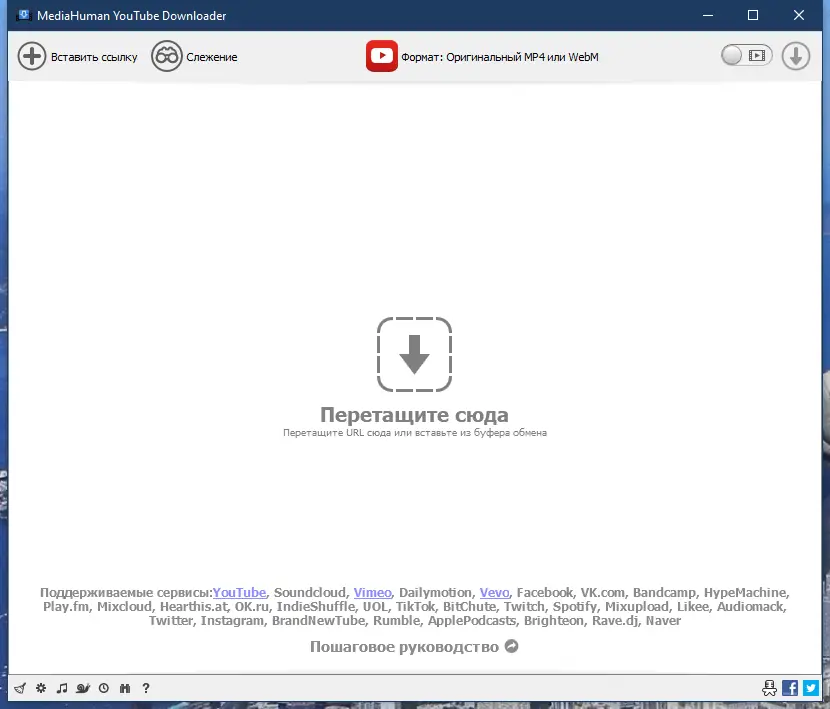830x709 pixels.
Task: Start all downloads with the arrow button
Action: click(796, 56)
